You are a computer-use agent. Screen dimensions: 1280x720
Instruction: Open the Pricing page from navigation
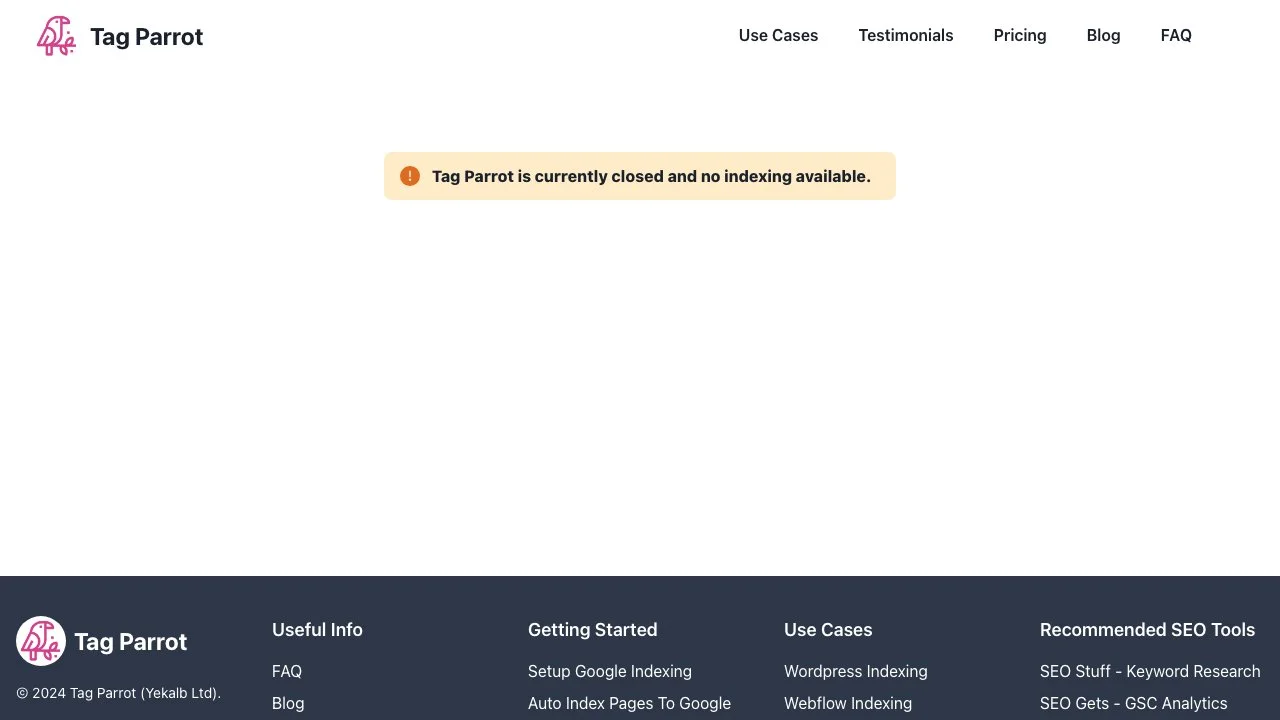point(1020,35)
